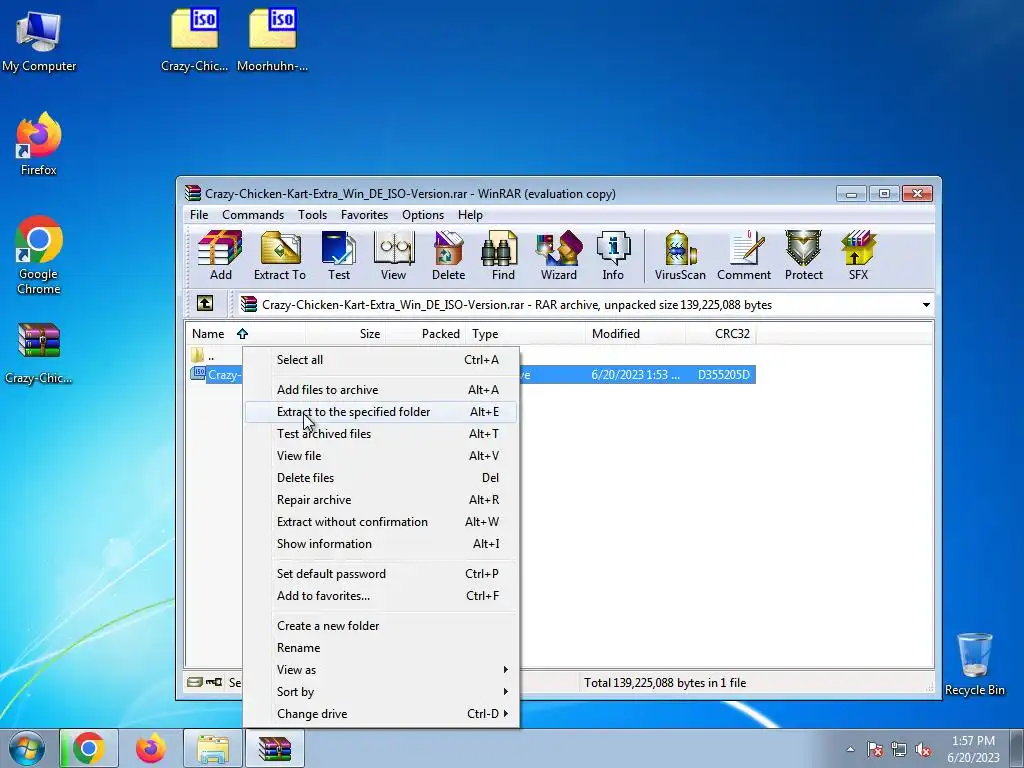This screenshot has width=1024, height=768.
Task: Launch the Wizard toolbar icon
Action: 558,255
